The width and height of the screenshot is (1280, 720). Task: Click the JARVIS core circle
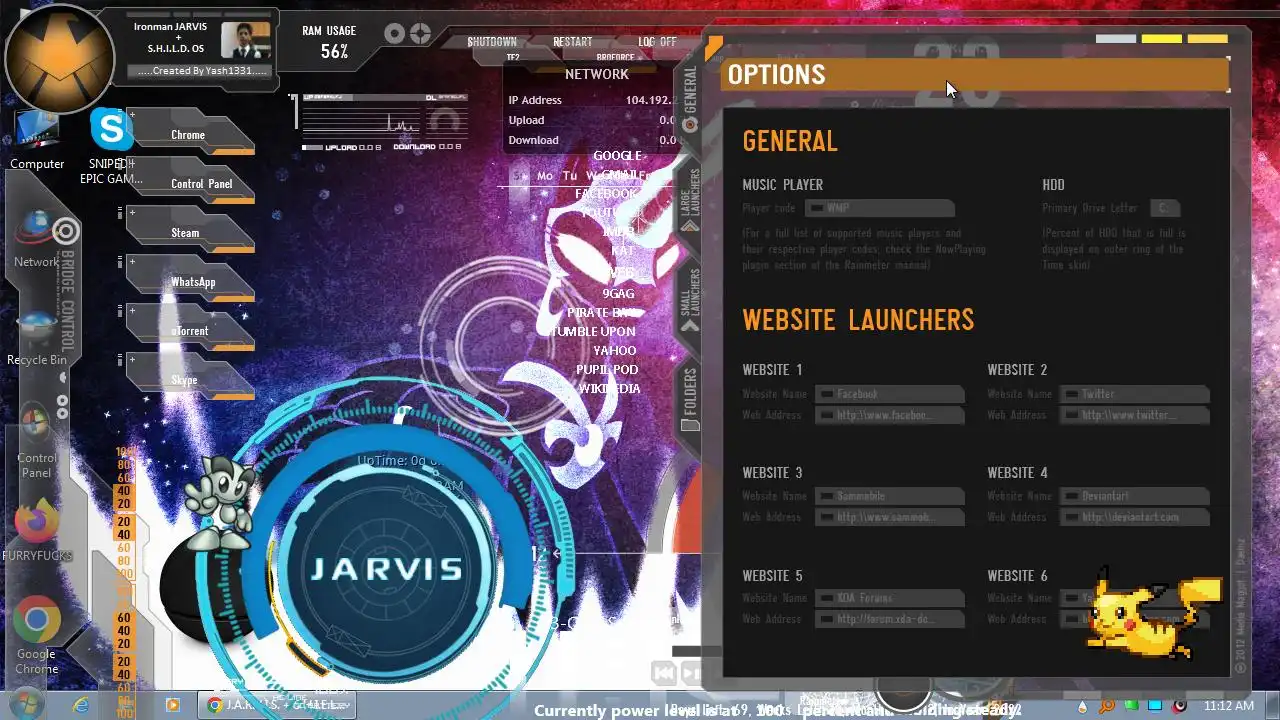tap(386, 568)
